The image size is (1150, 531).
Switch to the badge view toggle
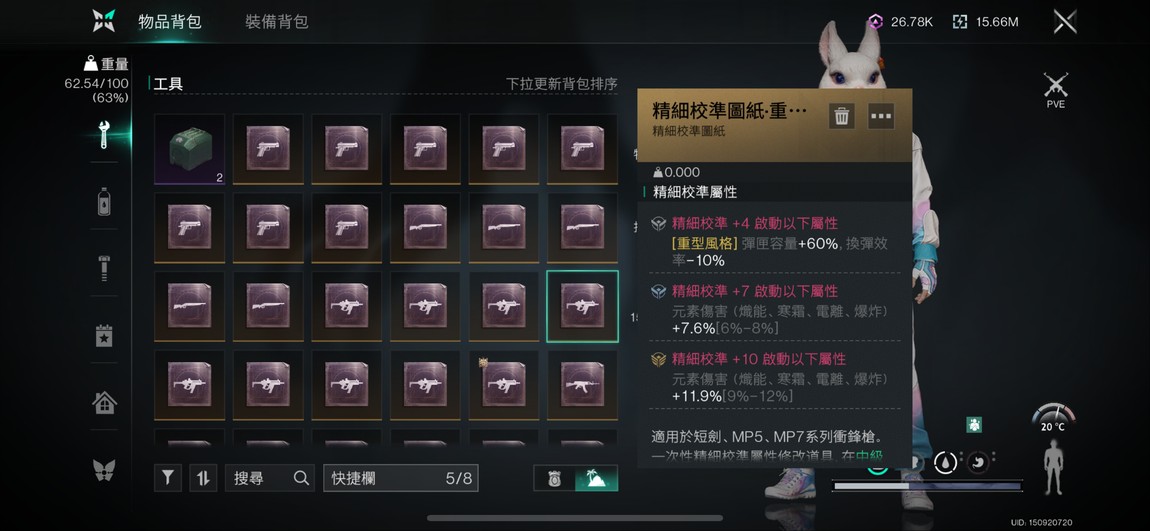point(554,478)
